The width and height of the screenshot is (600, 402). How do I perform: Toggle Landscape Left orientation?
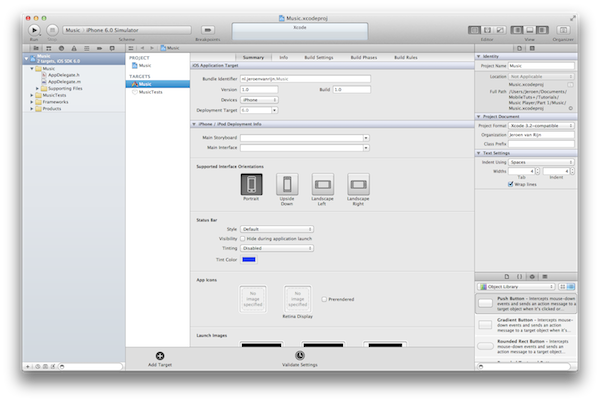point(323,184)
